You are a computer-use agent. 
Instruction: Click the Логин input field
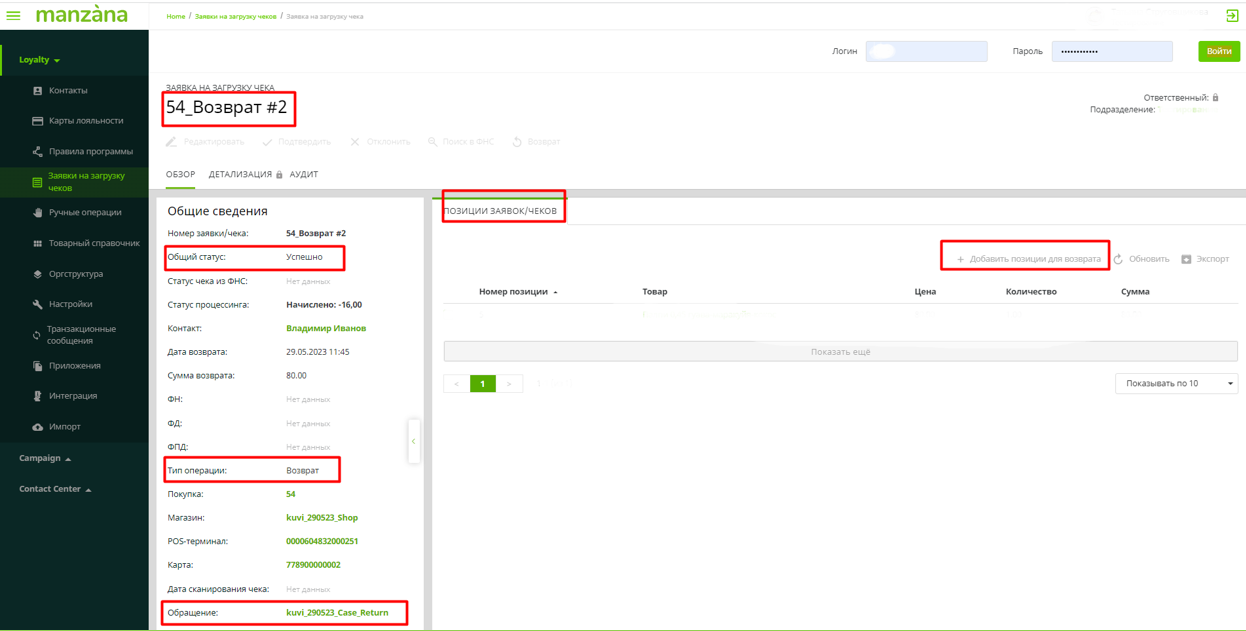926,52
